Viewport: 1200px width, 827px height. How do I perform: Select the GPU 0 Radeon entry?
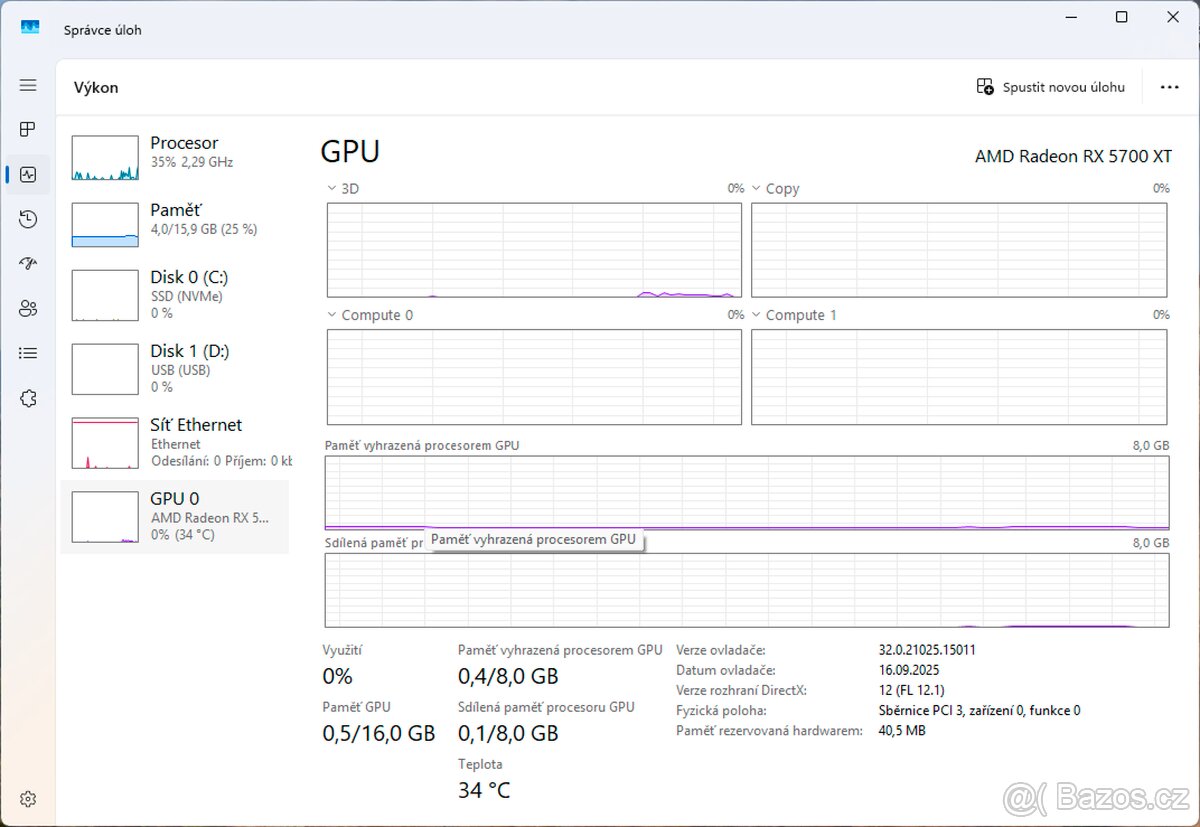pyautogui.click(x=178, y=517)
